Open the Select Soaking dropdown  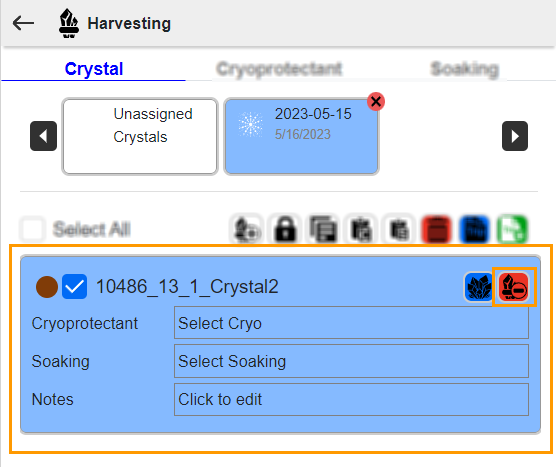[x=351, y=361]
